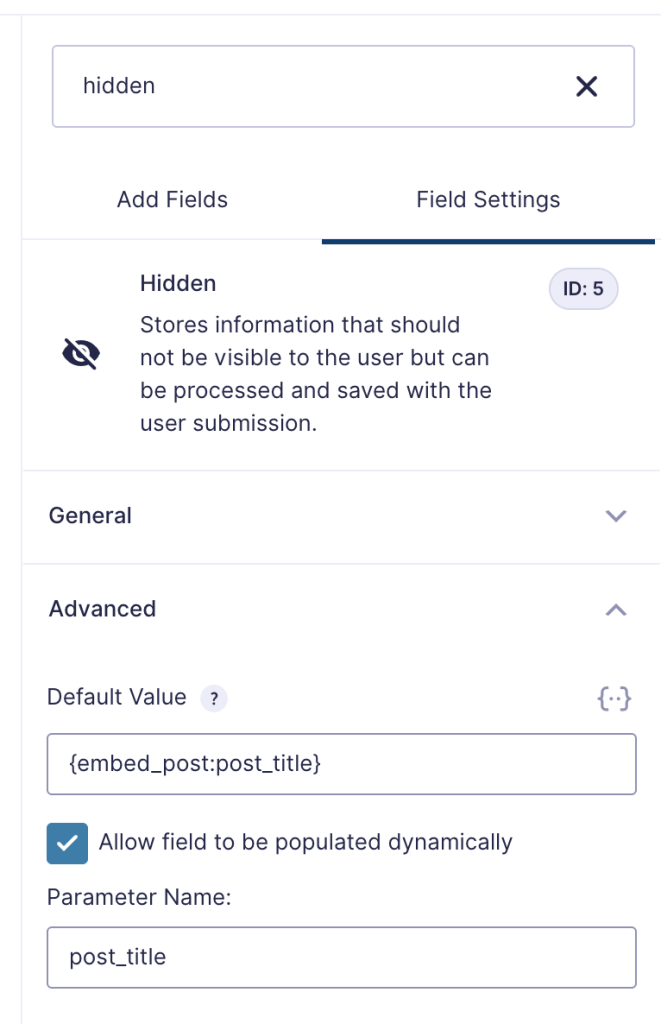Click the Default Value help question mark
661x1024 pixels.
[x=213, y=699]
